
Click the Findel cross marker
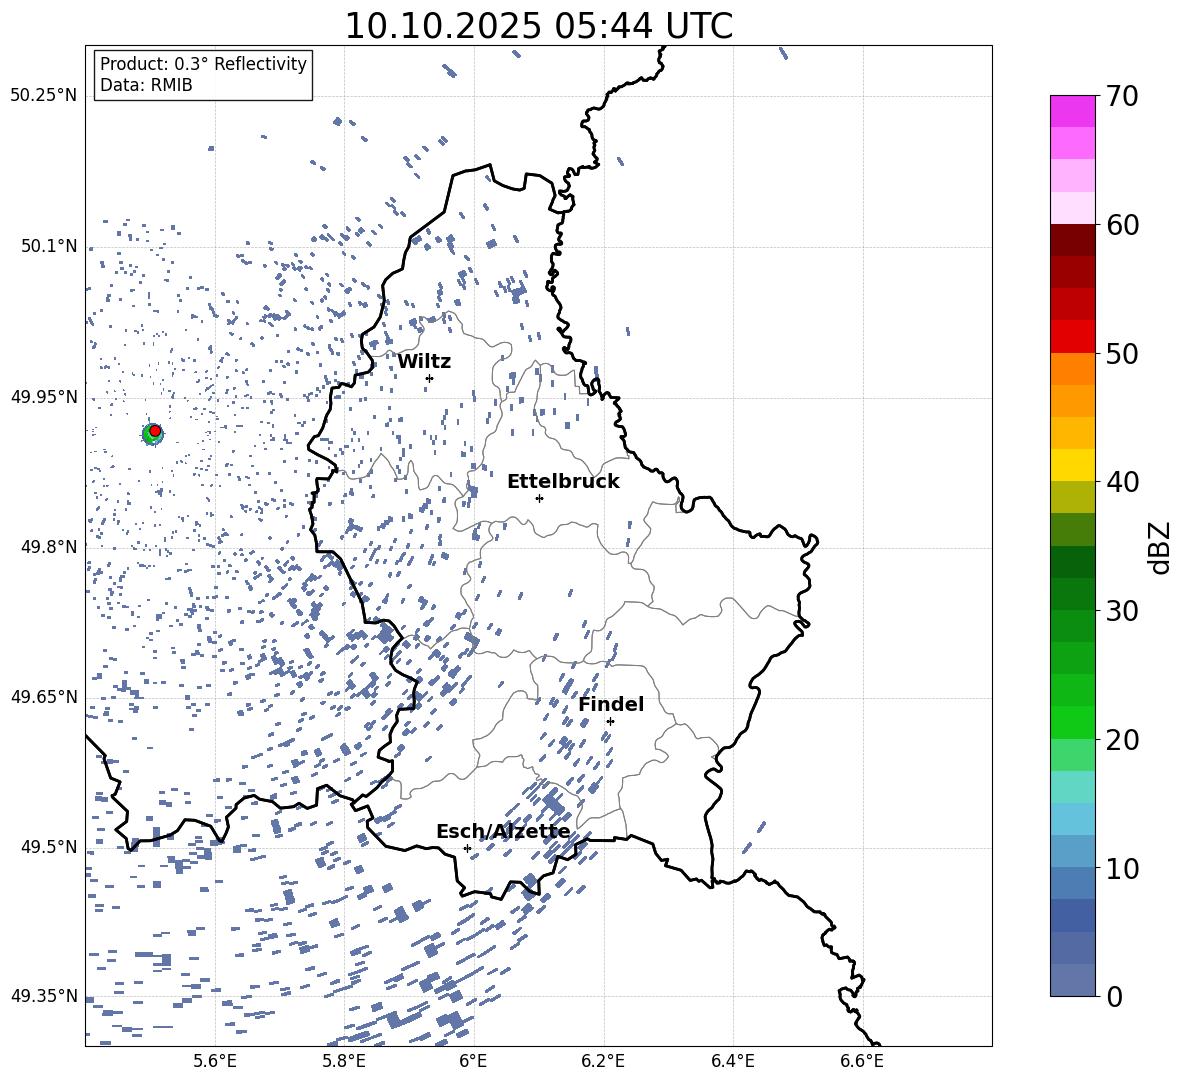coord(610,721)
